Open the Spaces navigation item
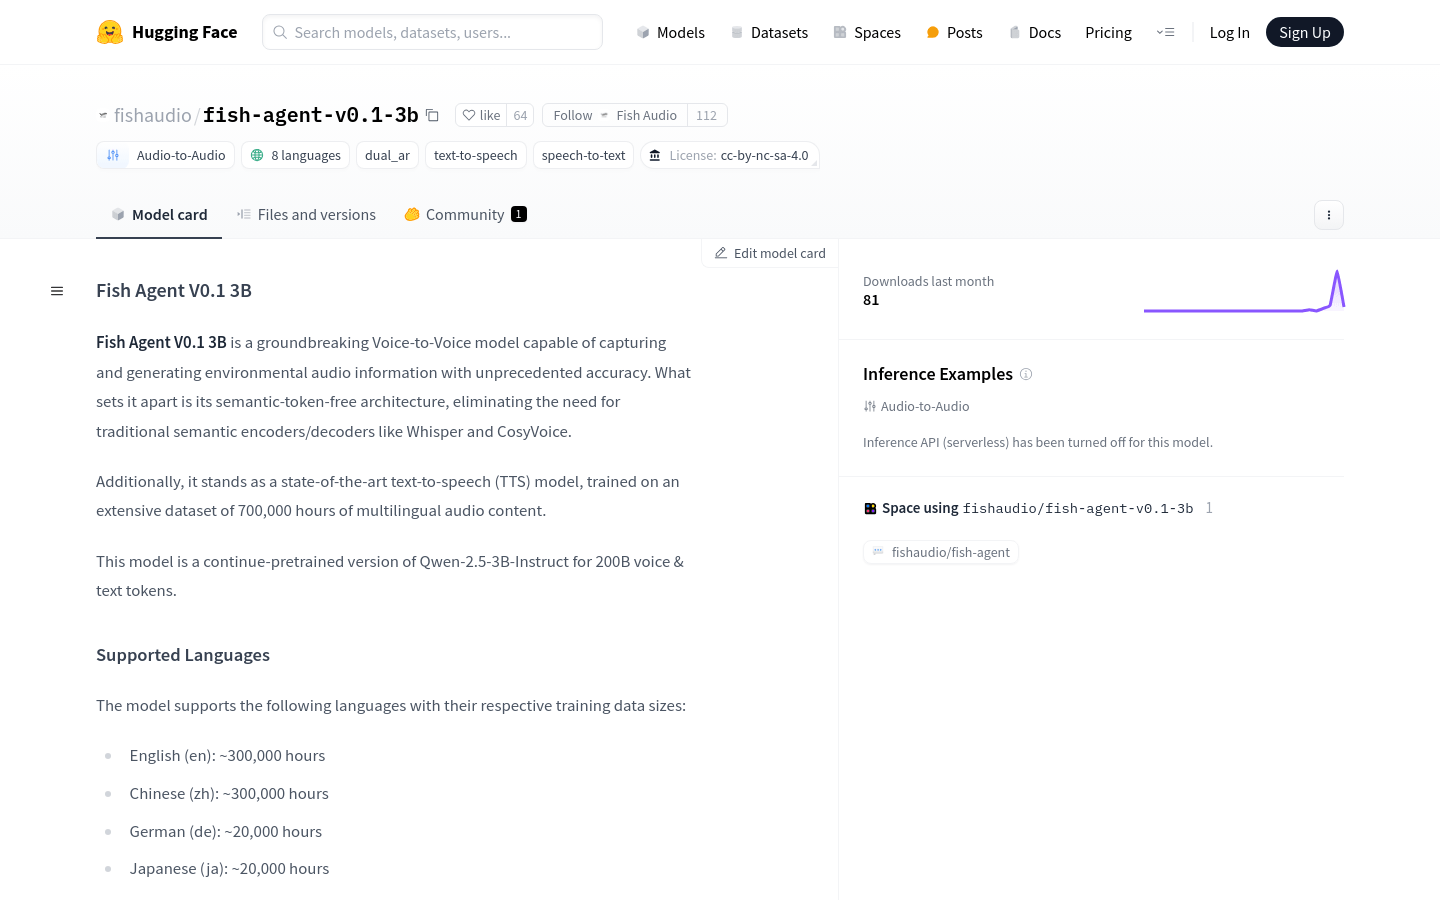Viewport: 1440px width, 900px height. point(867,32)
